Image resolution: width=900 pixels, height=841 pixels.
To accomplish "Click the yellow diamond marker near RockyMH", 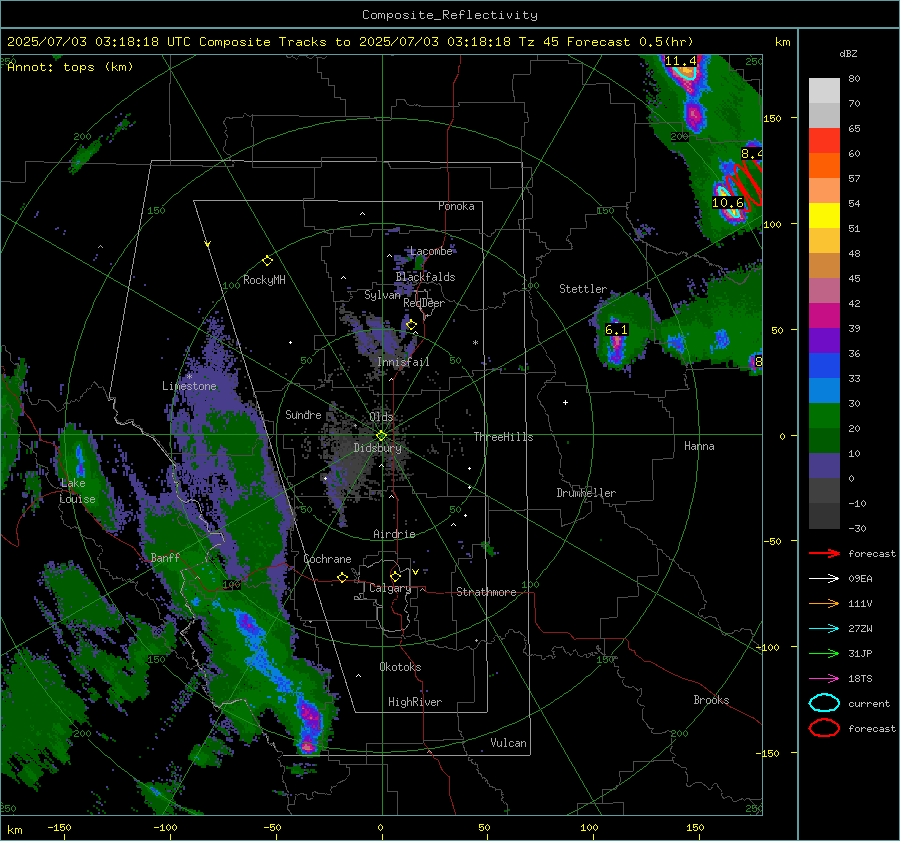I will click(x=267, y=261).
